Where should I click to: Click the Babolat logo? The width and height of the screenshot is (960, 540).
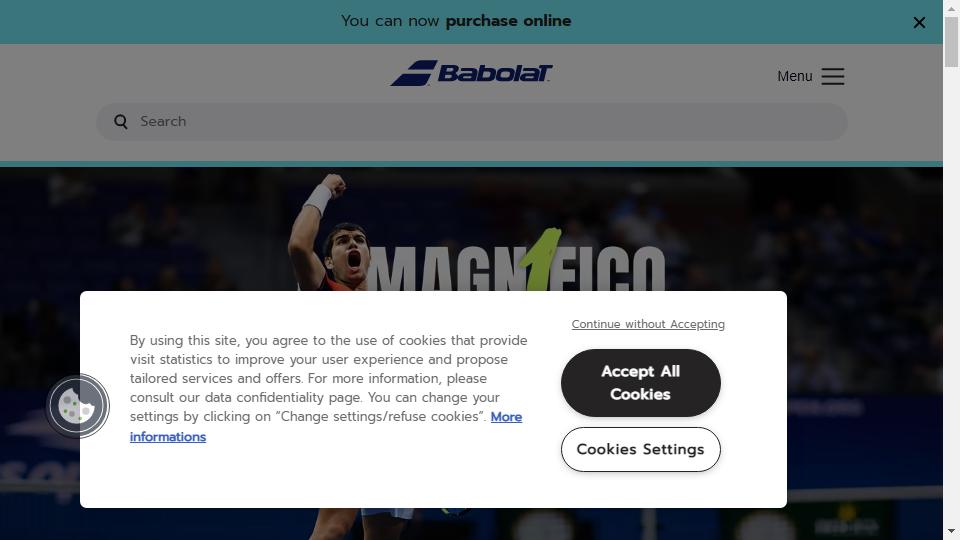[x=471, y=73]
